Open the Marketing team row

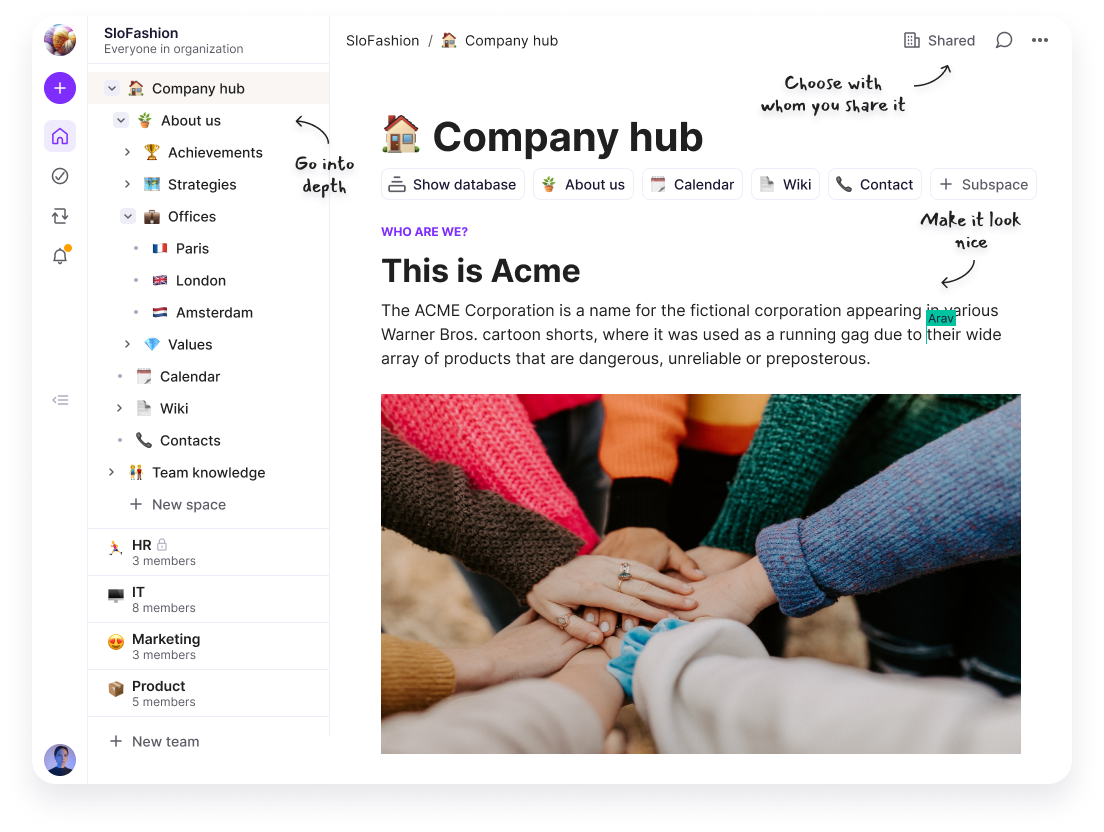coord(208,646)
